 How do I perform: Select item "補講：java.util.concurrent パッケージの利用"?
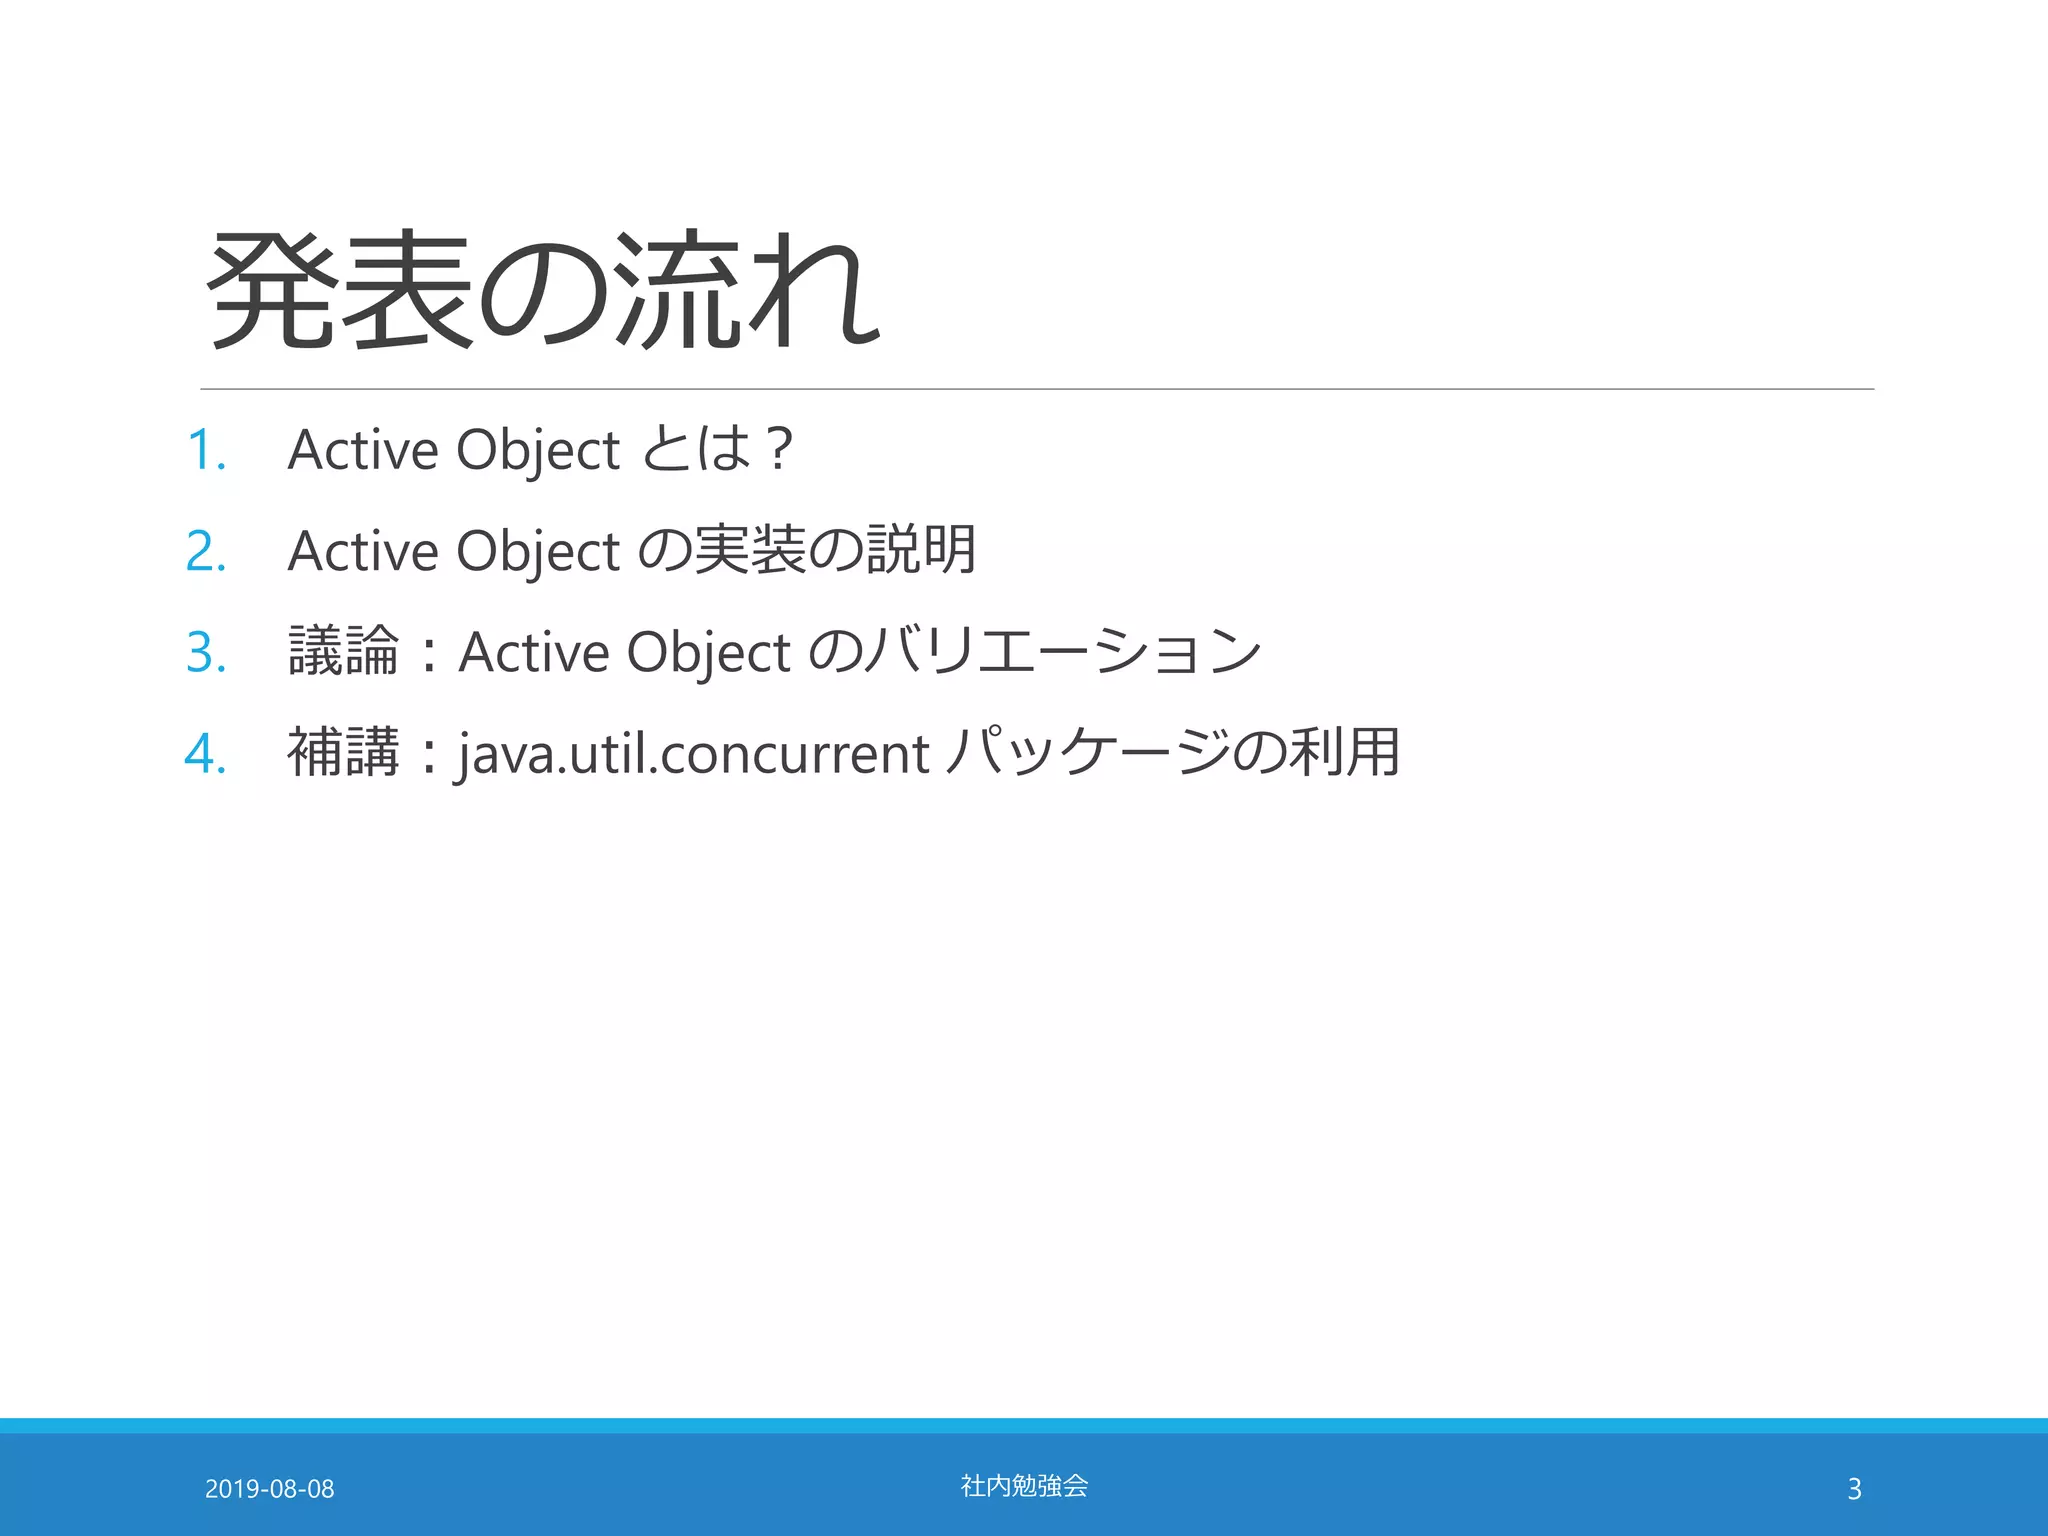point(843,752)
